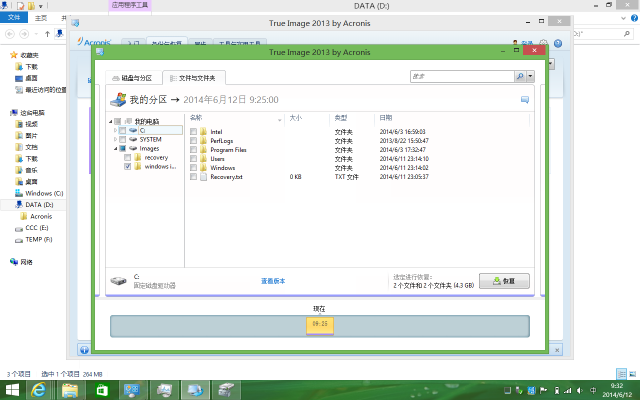Select the 应用程序工具 contextual ribbon tab
Viewport: 640px width, 400px height.
[x=130, y=5]
